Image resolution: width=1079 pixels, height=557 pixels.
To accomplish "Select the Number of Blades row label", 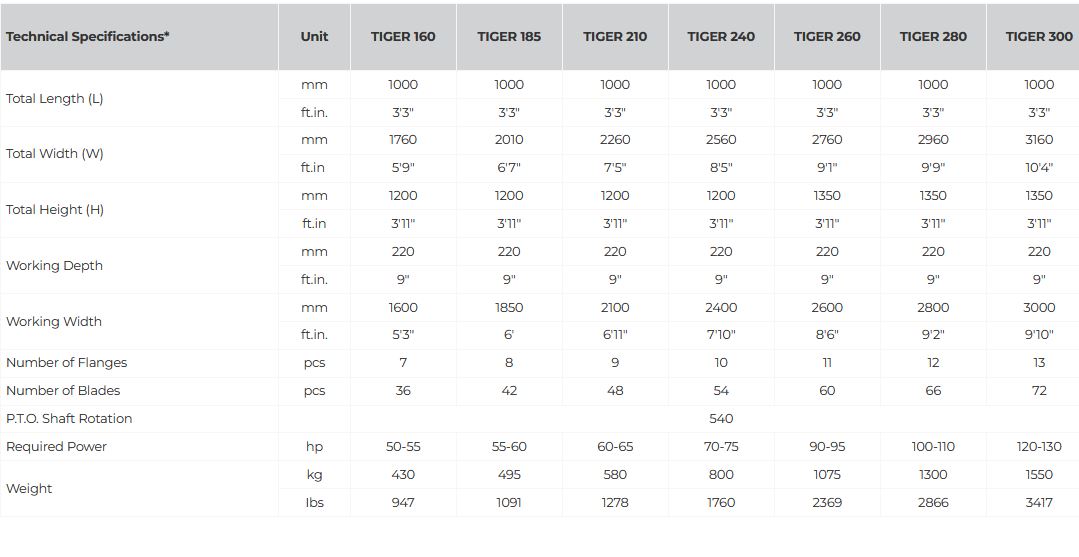I will coord(63,391).
